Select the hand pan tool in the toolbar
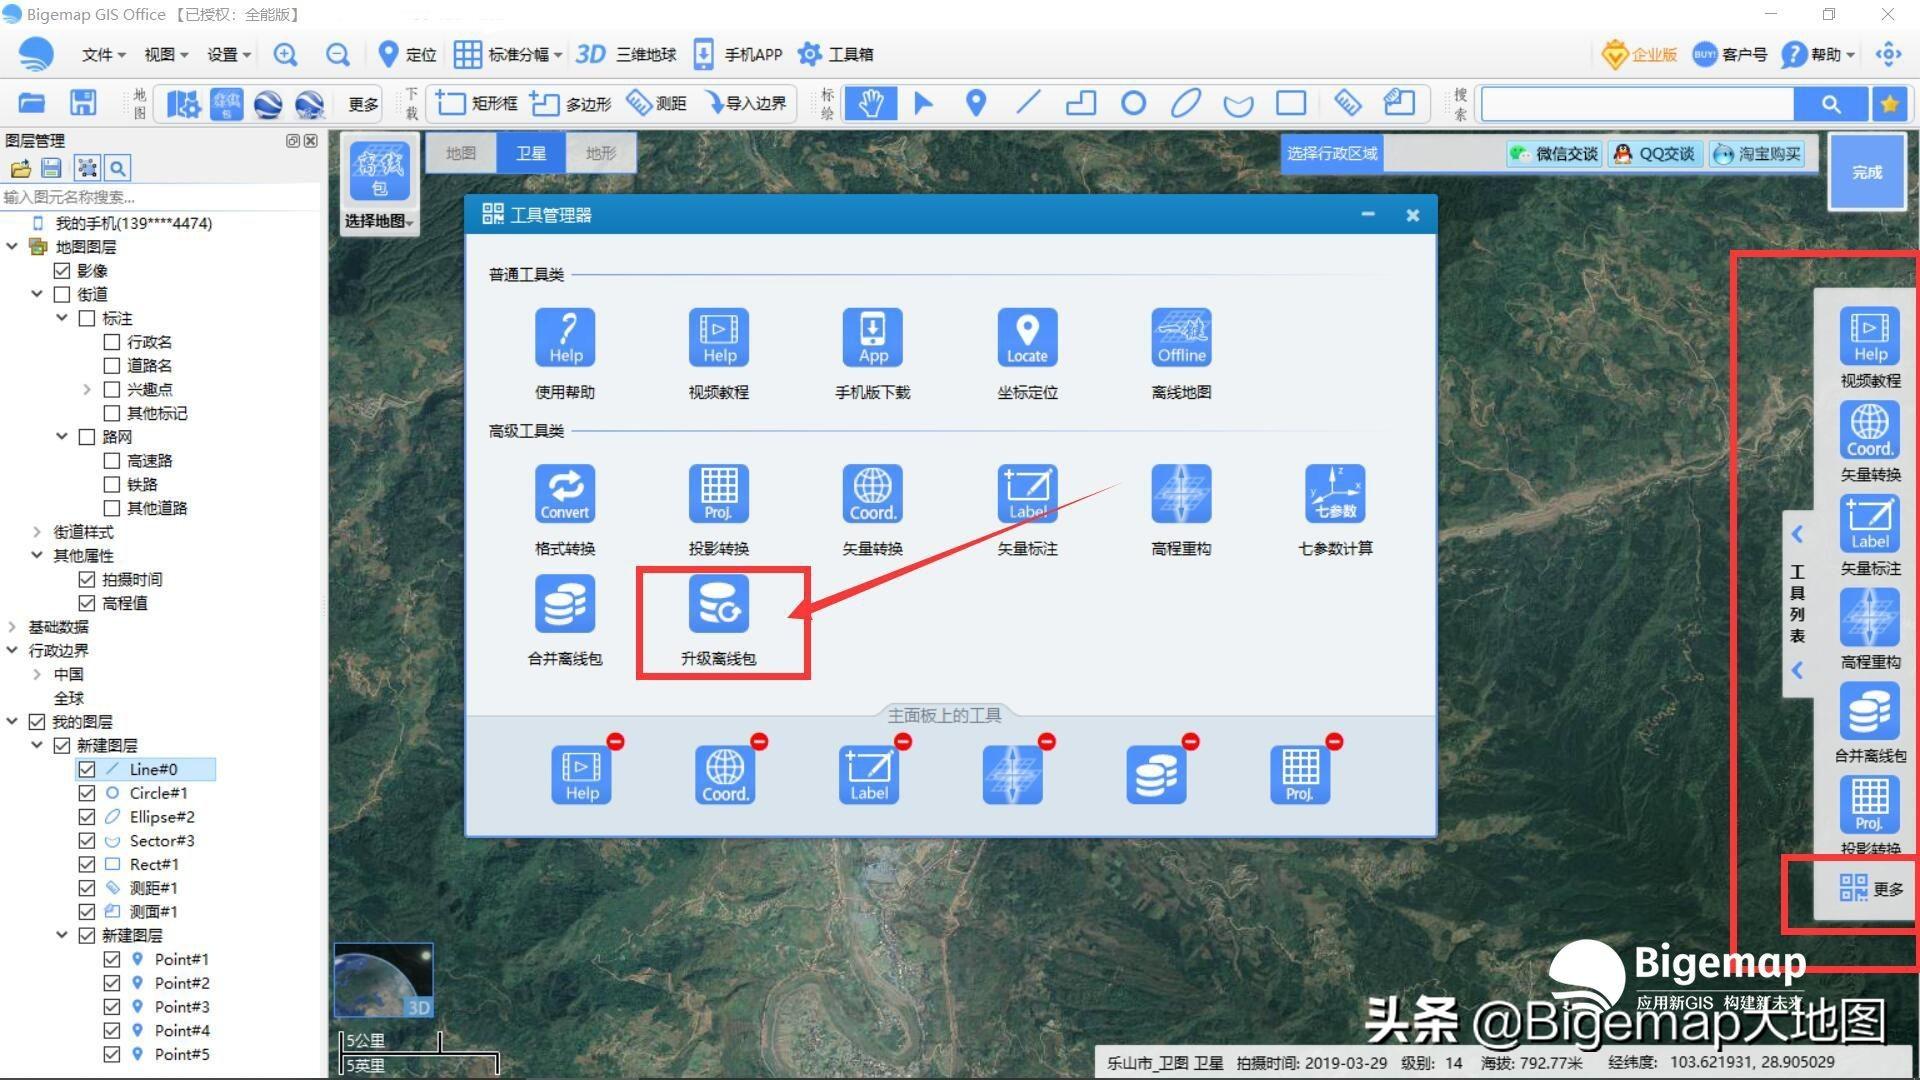Viewport: 1920px width, 1080px height. 870,103
